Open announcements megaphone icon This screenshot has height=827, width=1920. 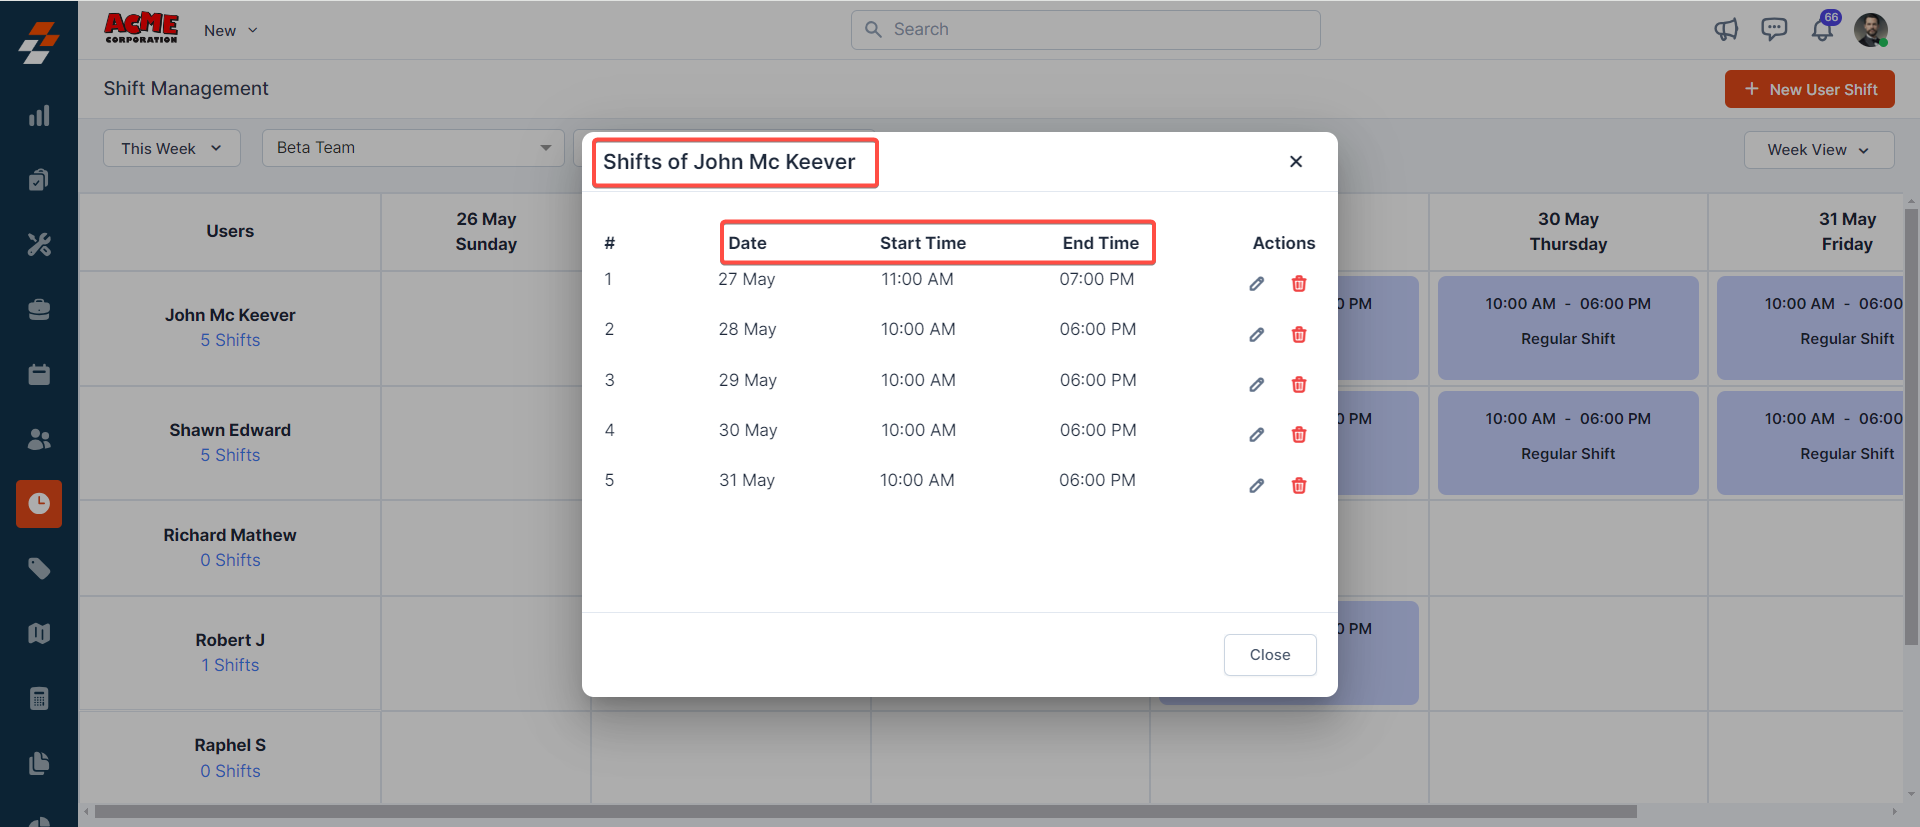pyautogui.click(x=1726, y=30)
